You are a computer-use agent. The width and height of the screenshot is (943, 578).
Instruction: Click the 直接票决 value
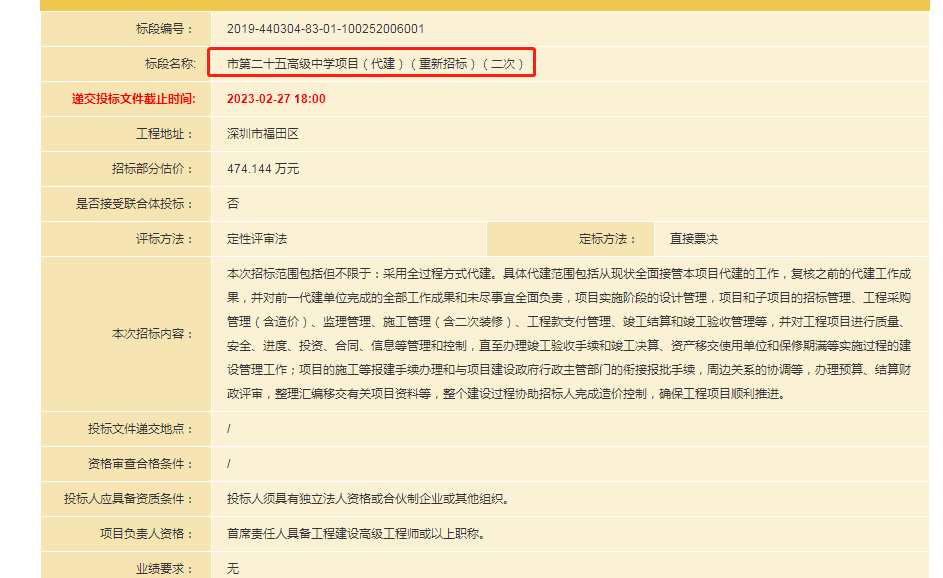pyautogui.click(x=694, y=239)
